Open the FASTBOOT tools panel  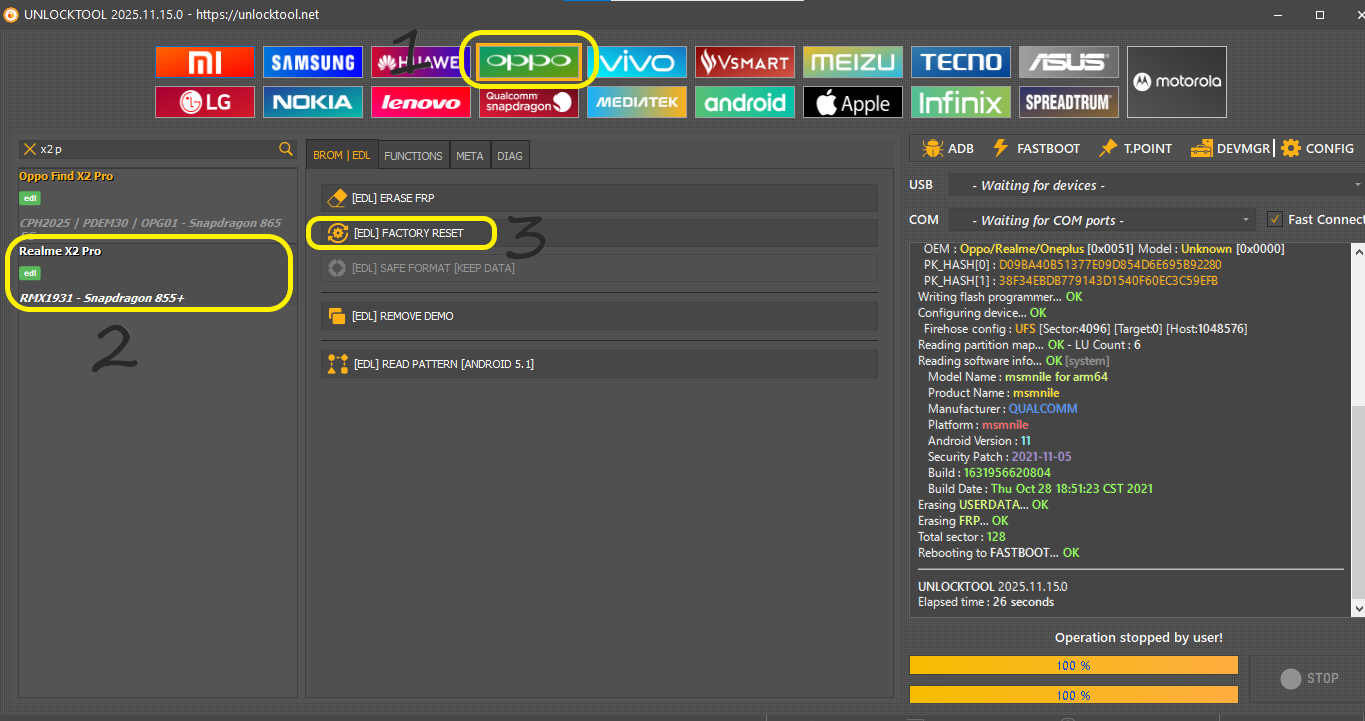[1035, 148]
